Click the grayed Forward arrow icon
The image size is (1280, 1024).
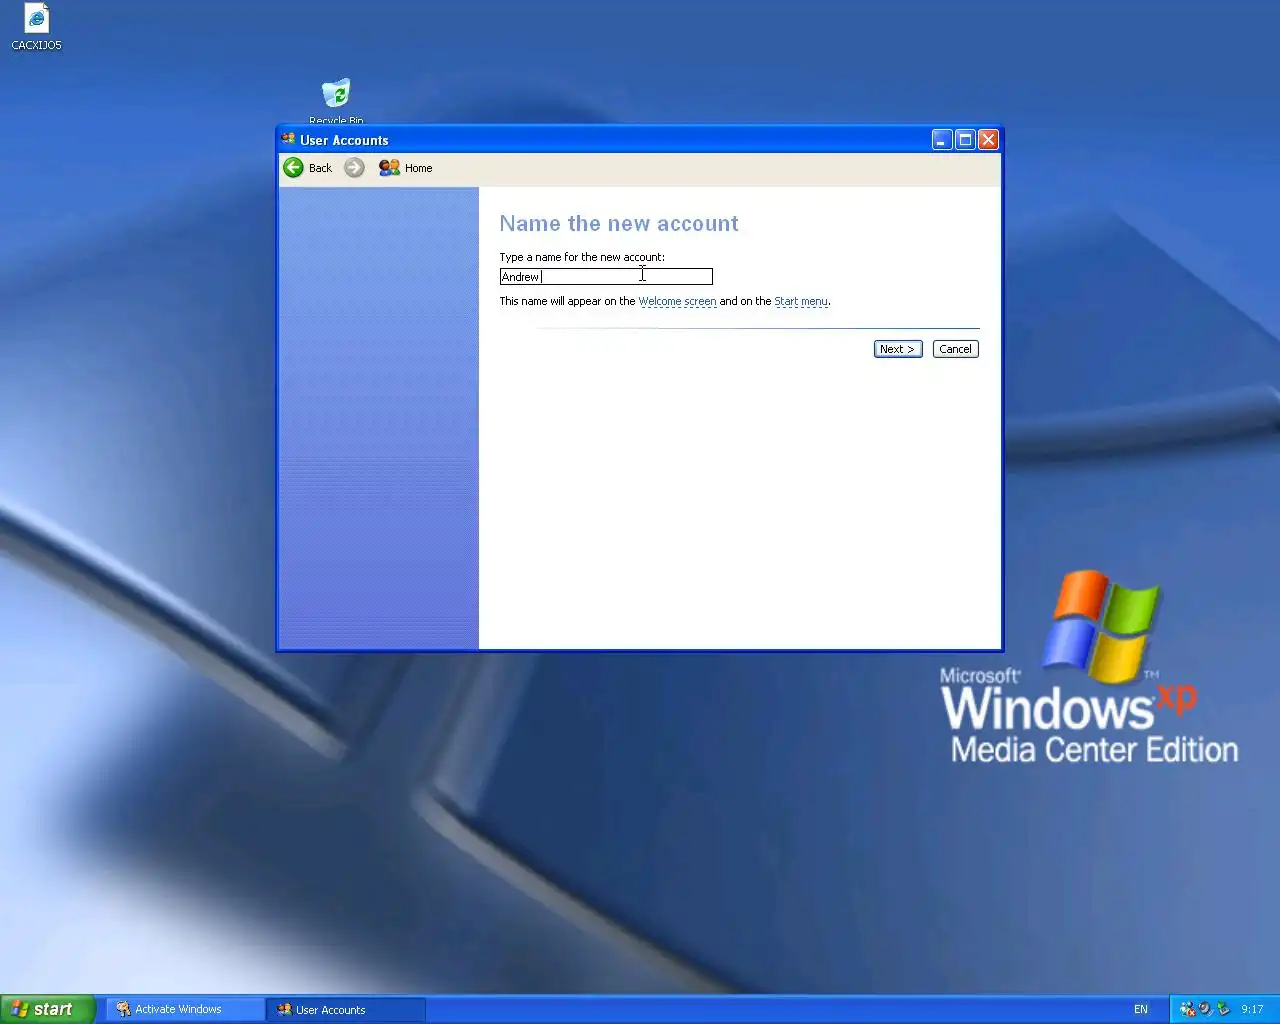pos(354,168)
